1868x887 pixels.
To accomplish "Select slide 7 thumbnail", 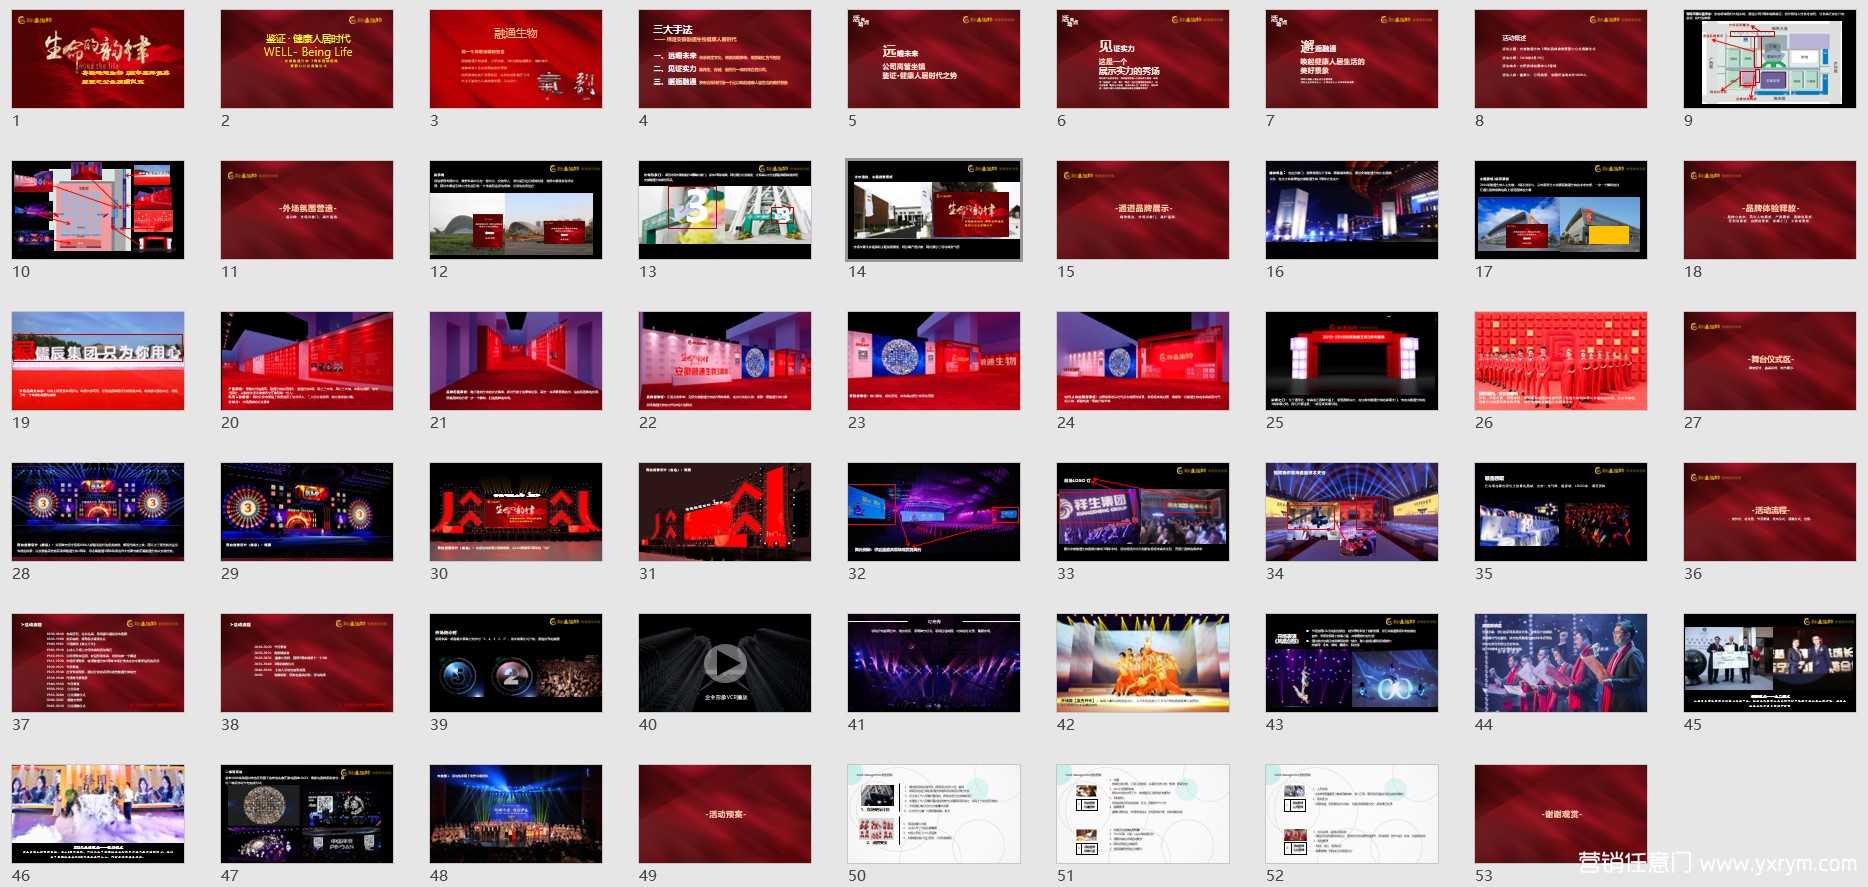I will point(1352,59).
